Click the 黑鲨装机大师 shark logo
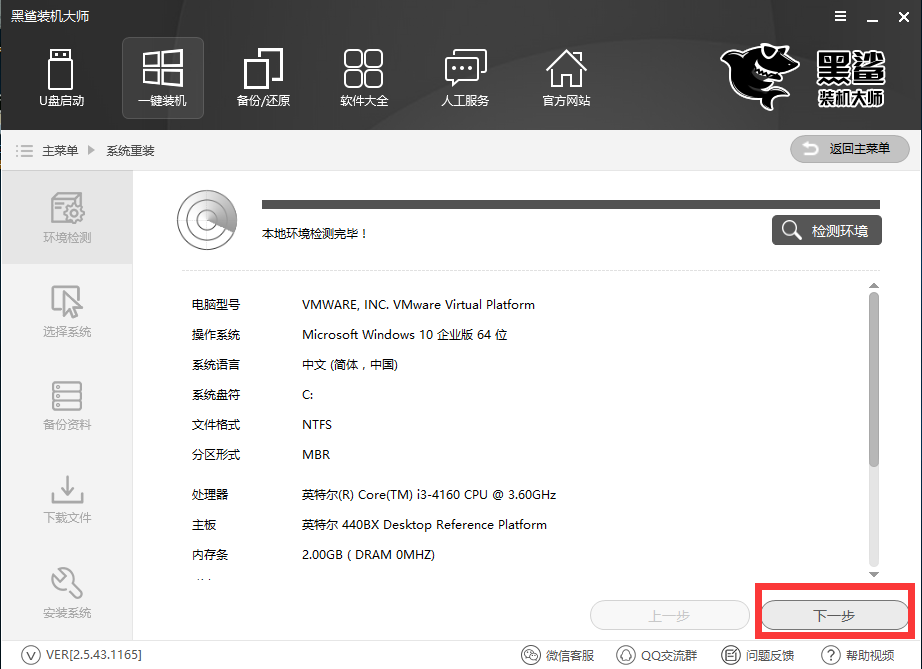922x669 pixels. click(803, 76)
